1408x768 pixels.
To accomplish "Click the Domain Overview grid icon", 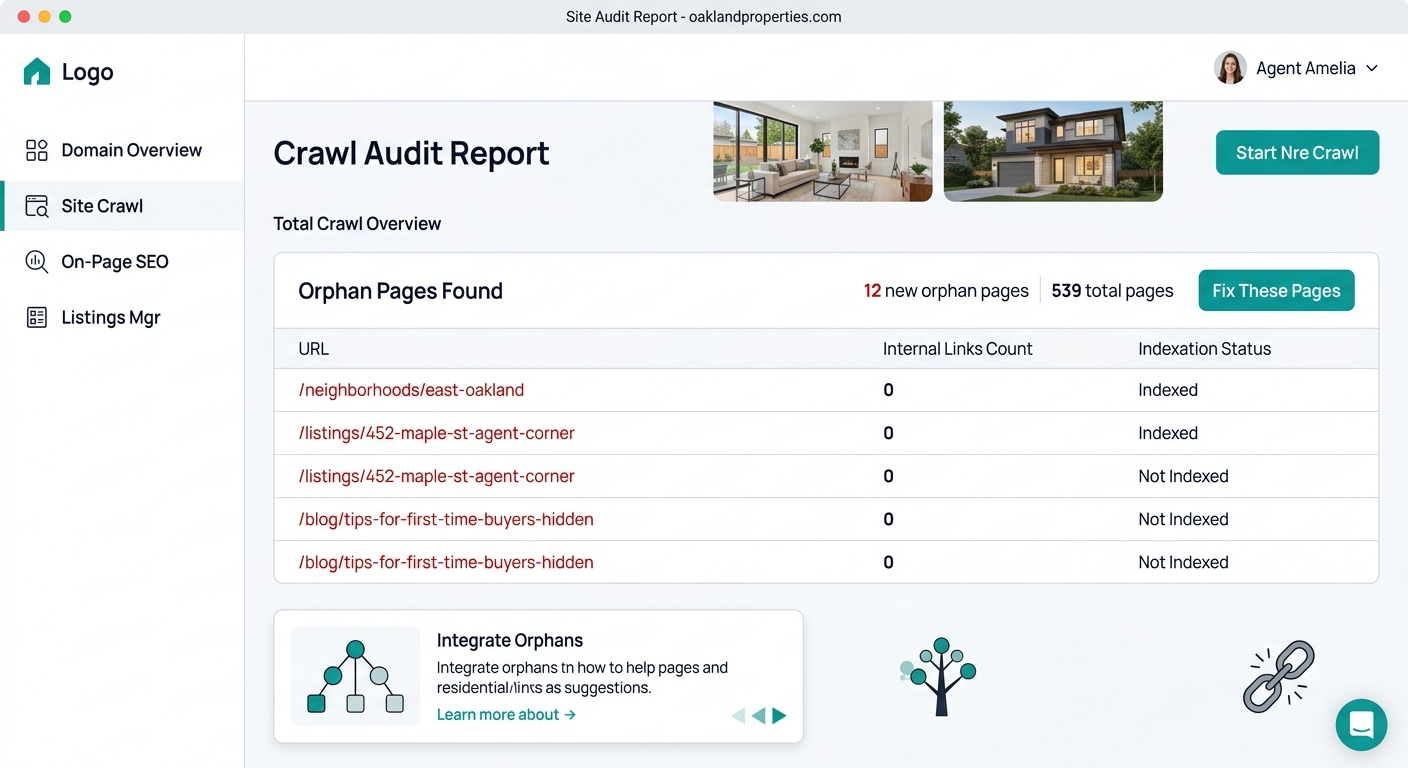I will point(37,150).
